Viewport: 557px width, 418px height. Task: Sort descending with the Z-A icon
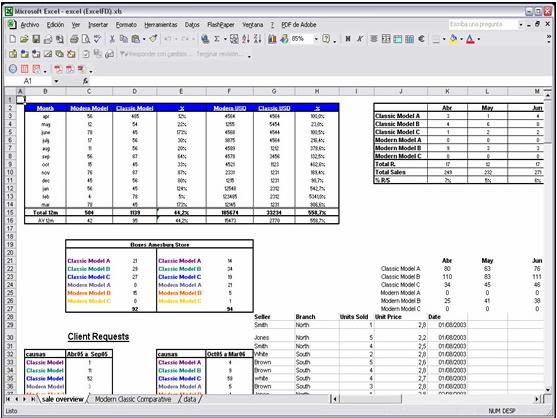pos(258,39)
